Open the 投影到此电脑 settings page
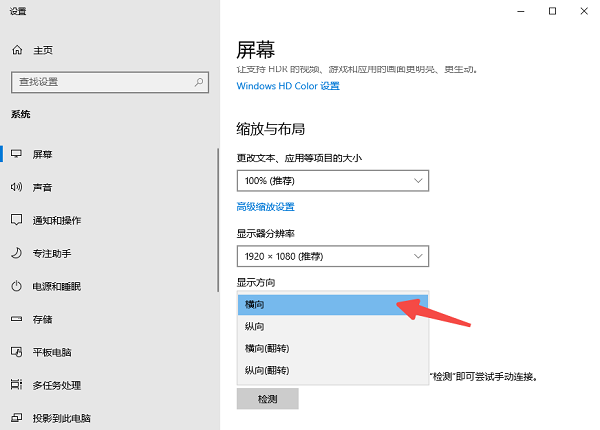Viewport: 600px width, 430px height. point(61,418)
